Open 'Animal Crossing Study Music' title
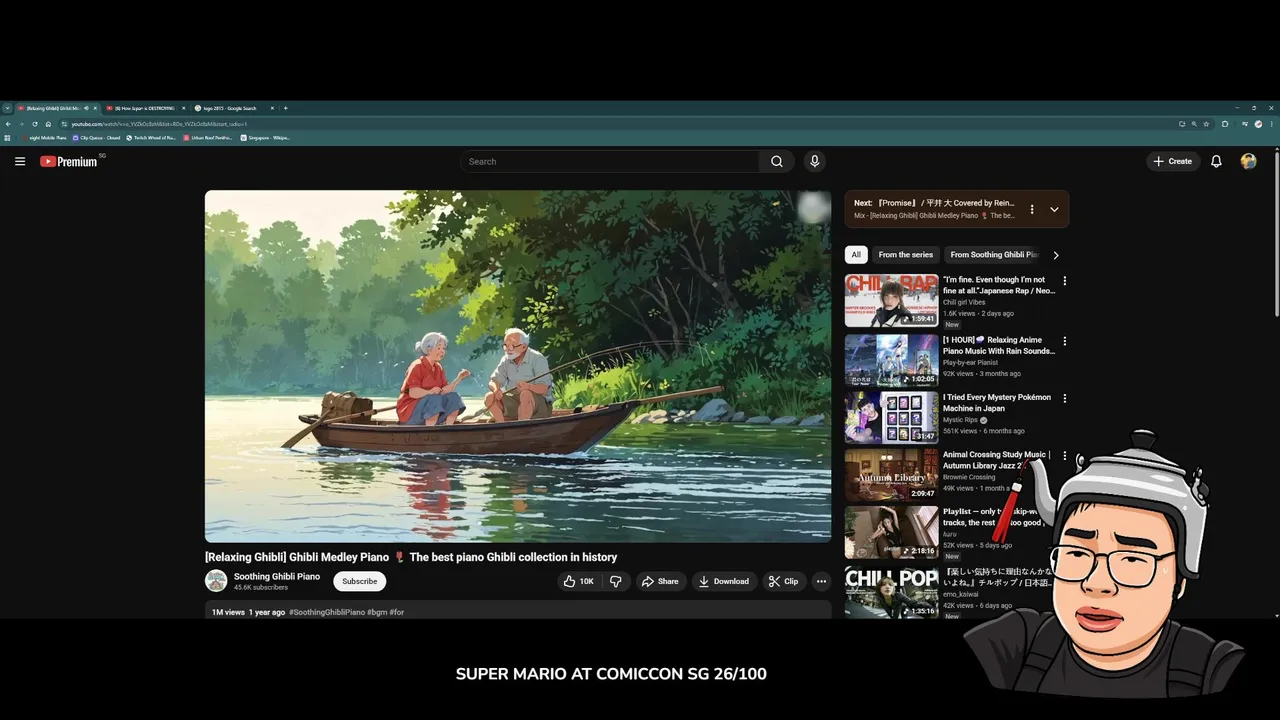 (997, 460)
